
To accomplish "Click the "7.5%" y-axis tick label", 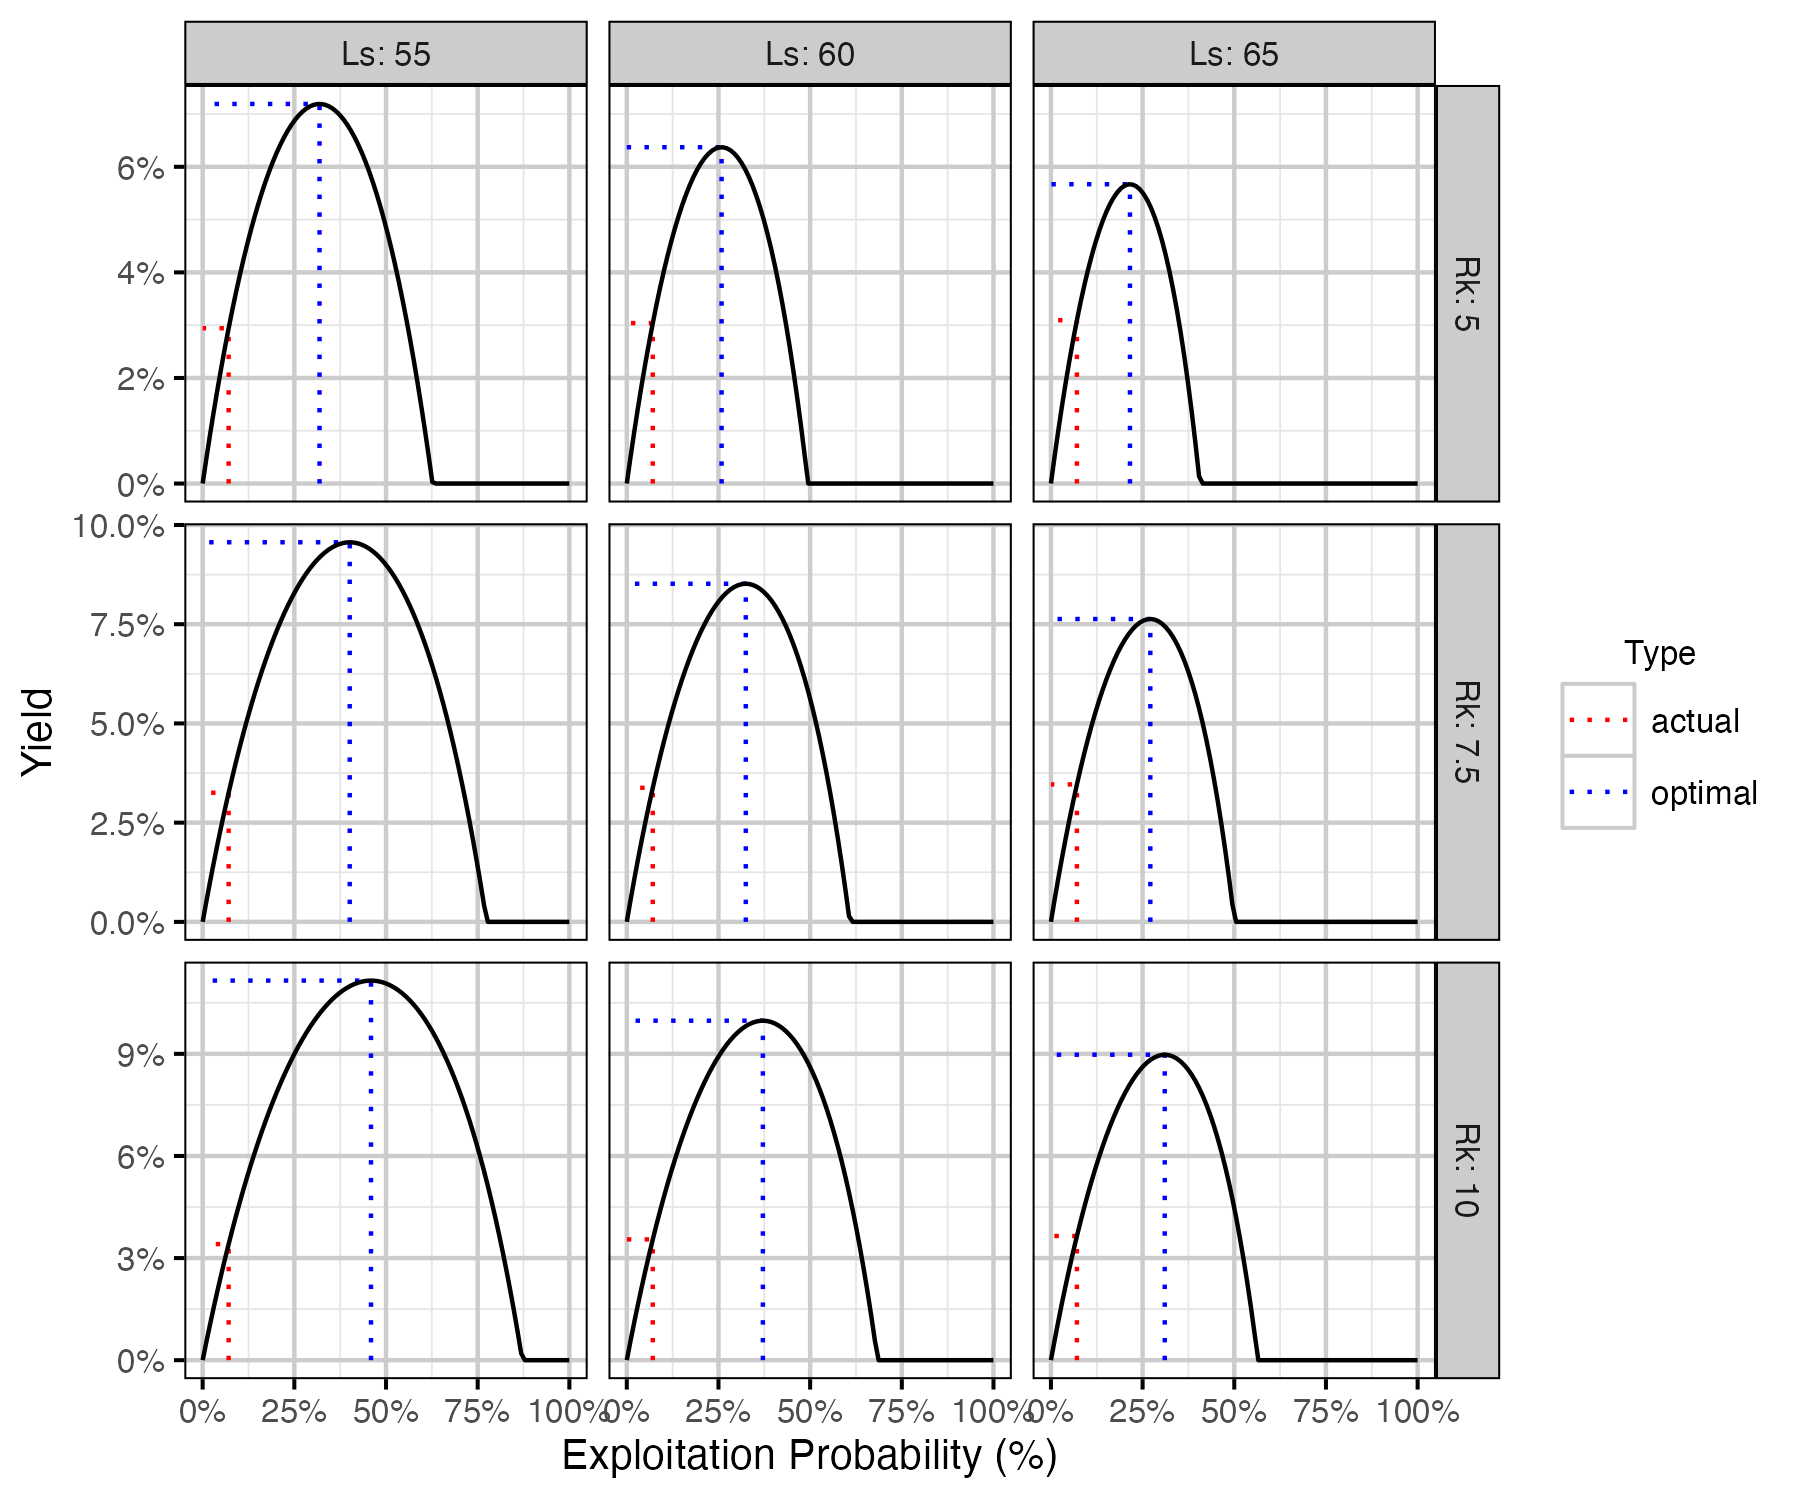I will point(127,625).
